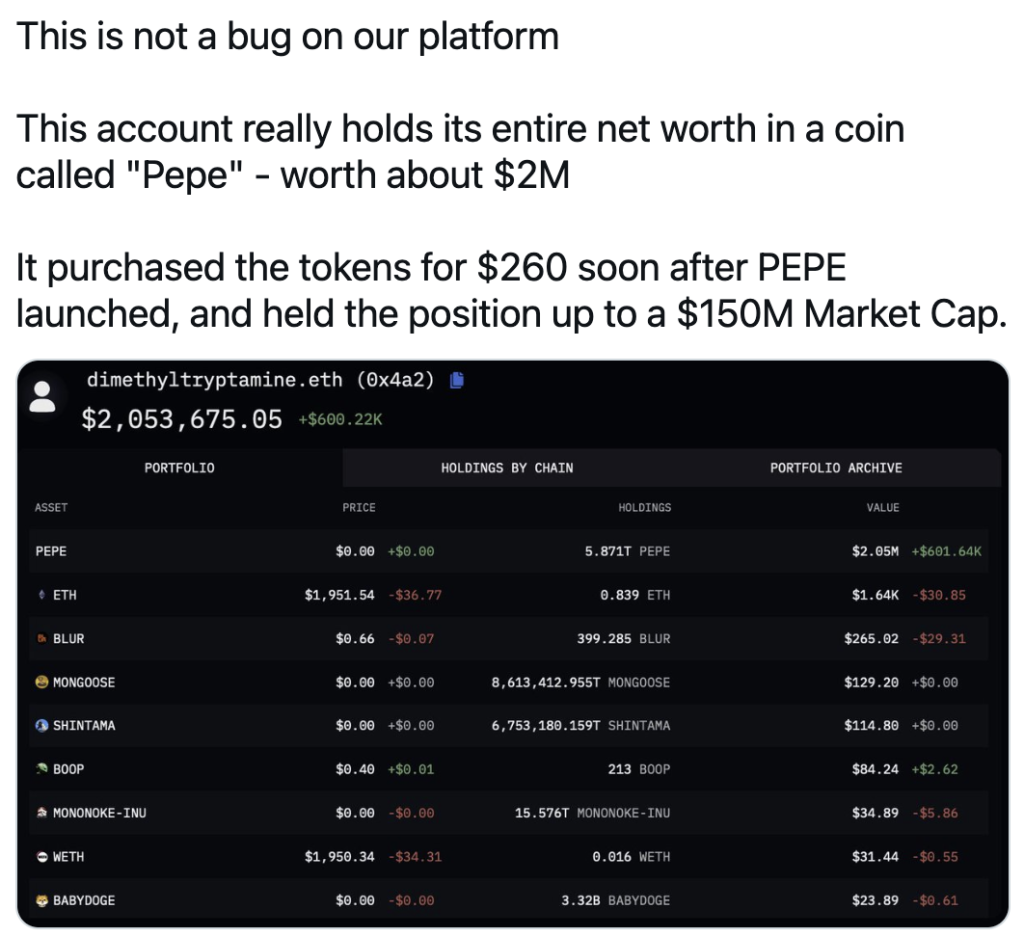Image resolution: width=1024 pixels, height=937 pixels.
Task: Open the PORTFOLIO ARCHIVE tab
Action: (835, 467)
